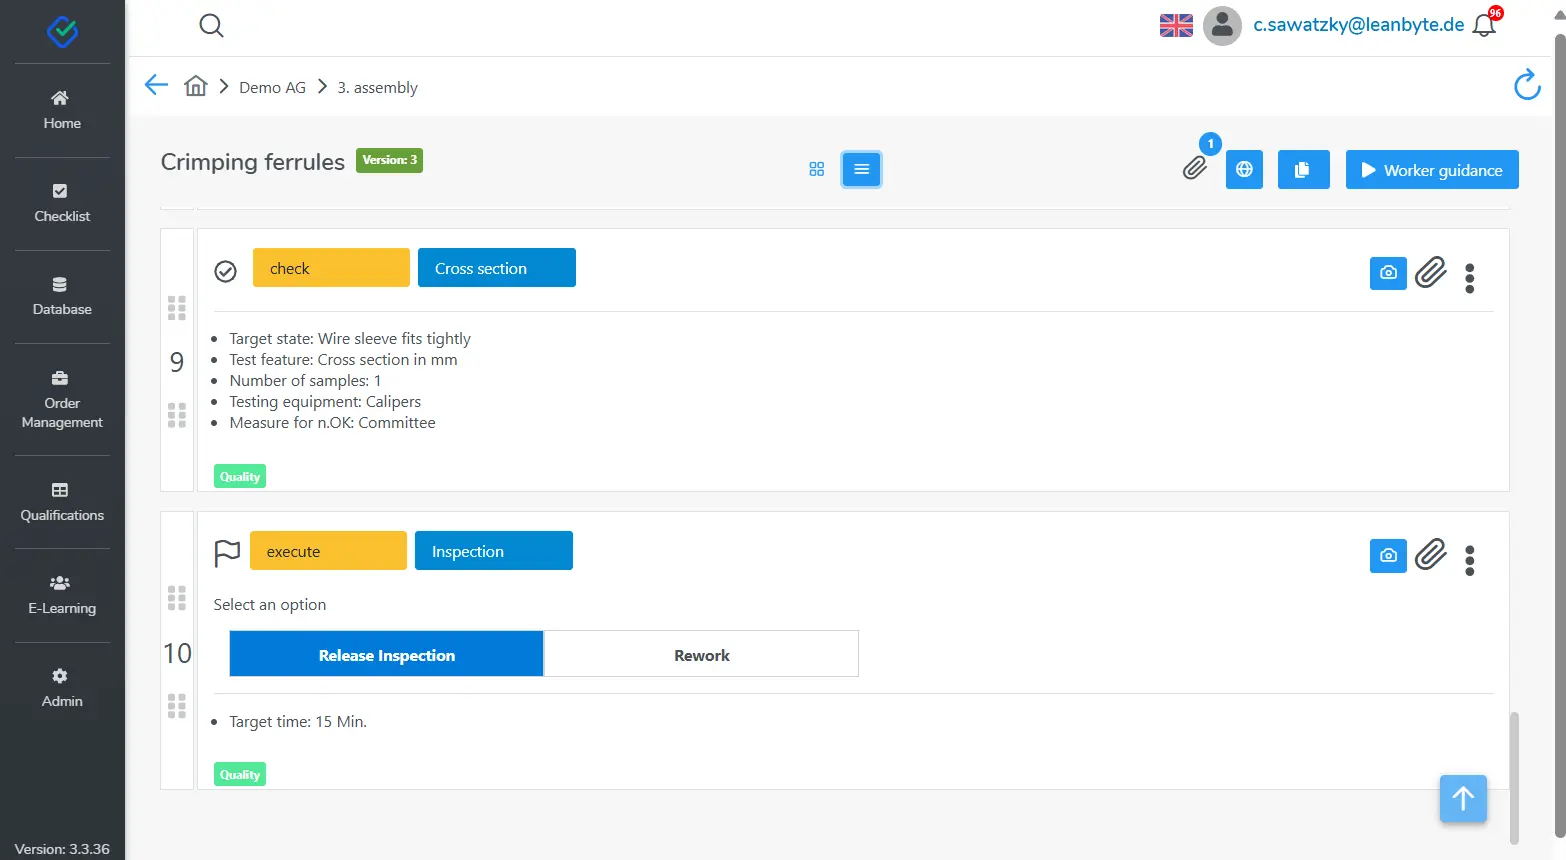Click the scroll-to-top arrow button

click(x=1463, y=798)
